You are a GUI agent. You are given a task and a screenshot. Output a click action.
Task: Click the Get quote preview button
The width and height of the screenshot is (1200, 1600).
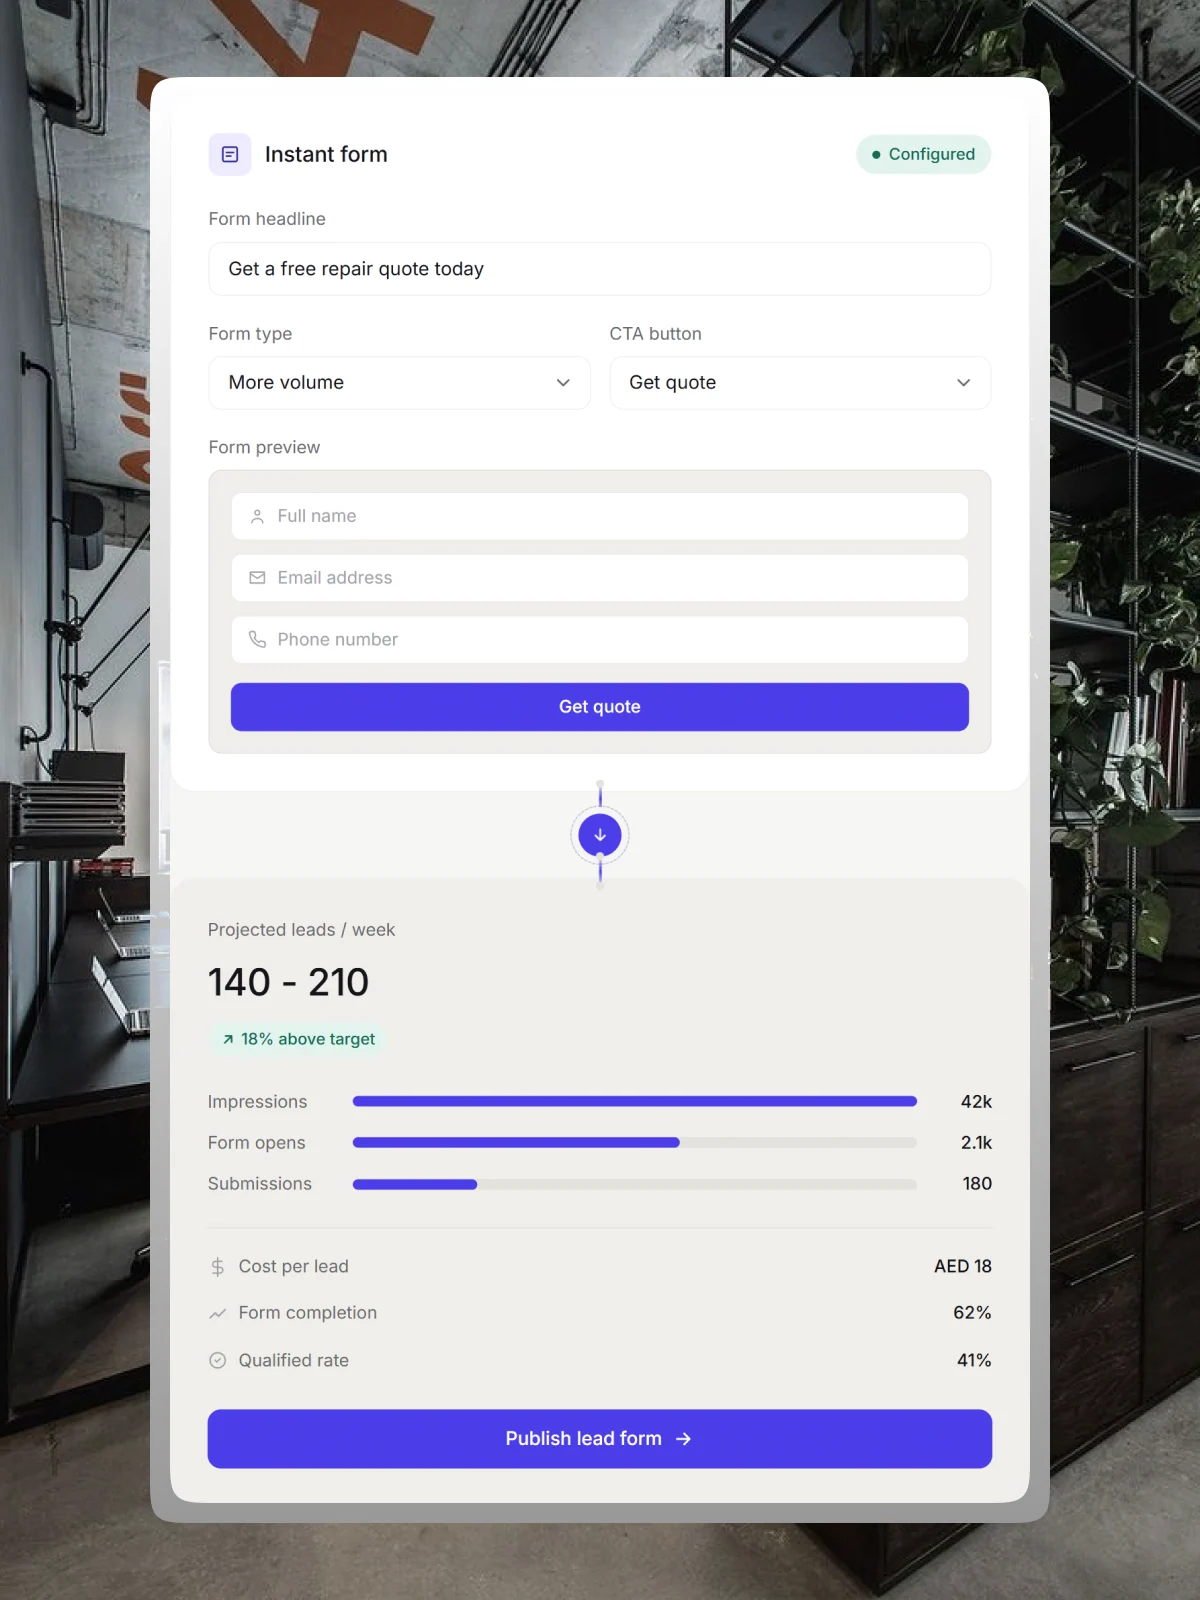point(600,707)
